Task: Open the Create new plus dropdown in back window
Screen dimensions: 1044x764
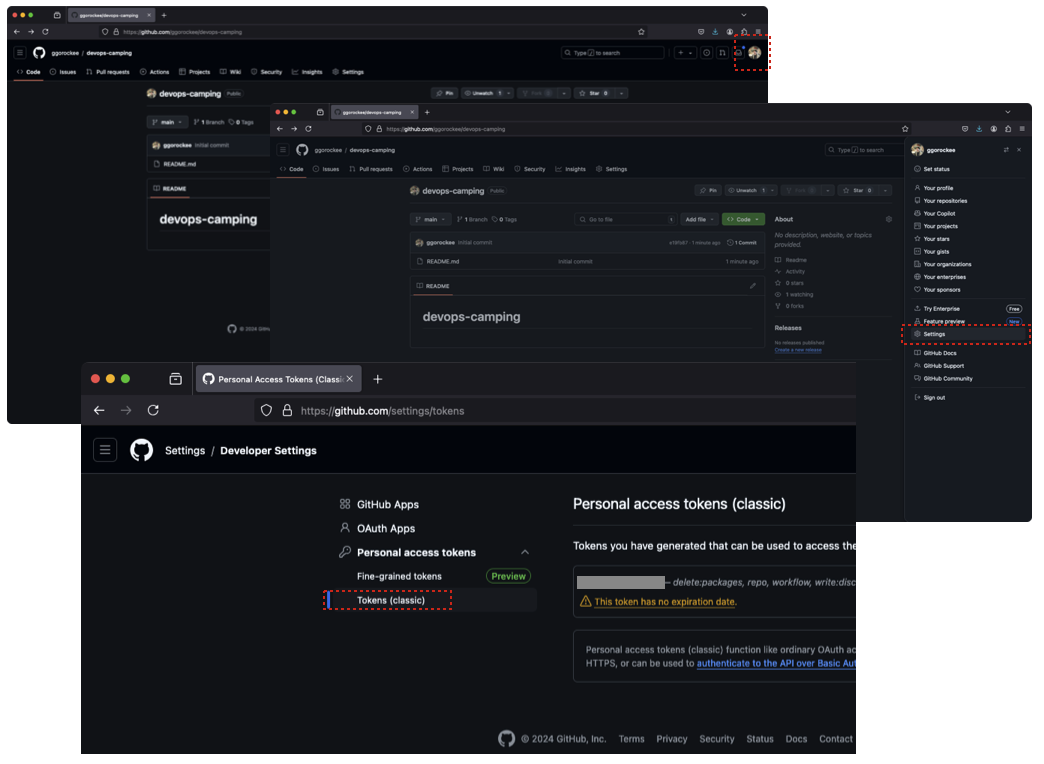Action: (x=685, y=53)
